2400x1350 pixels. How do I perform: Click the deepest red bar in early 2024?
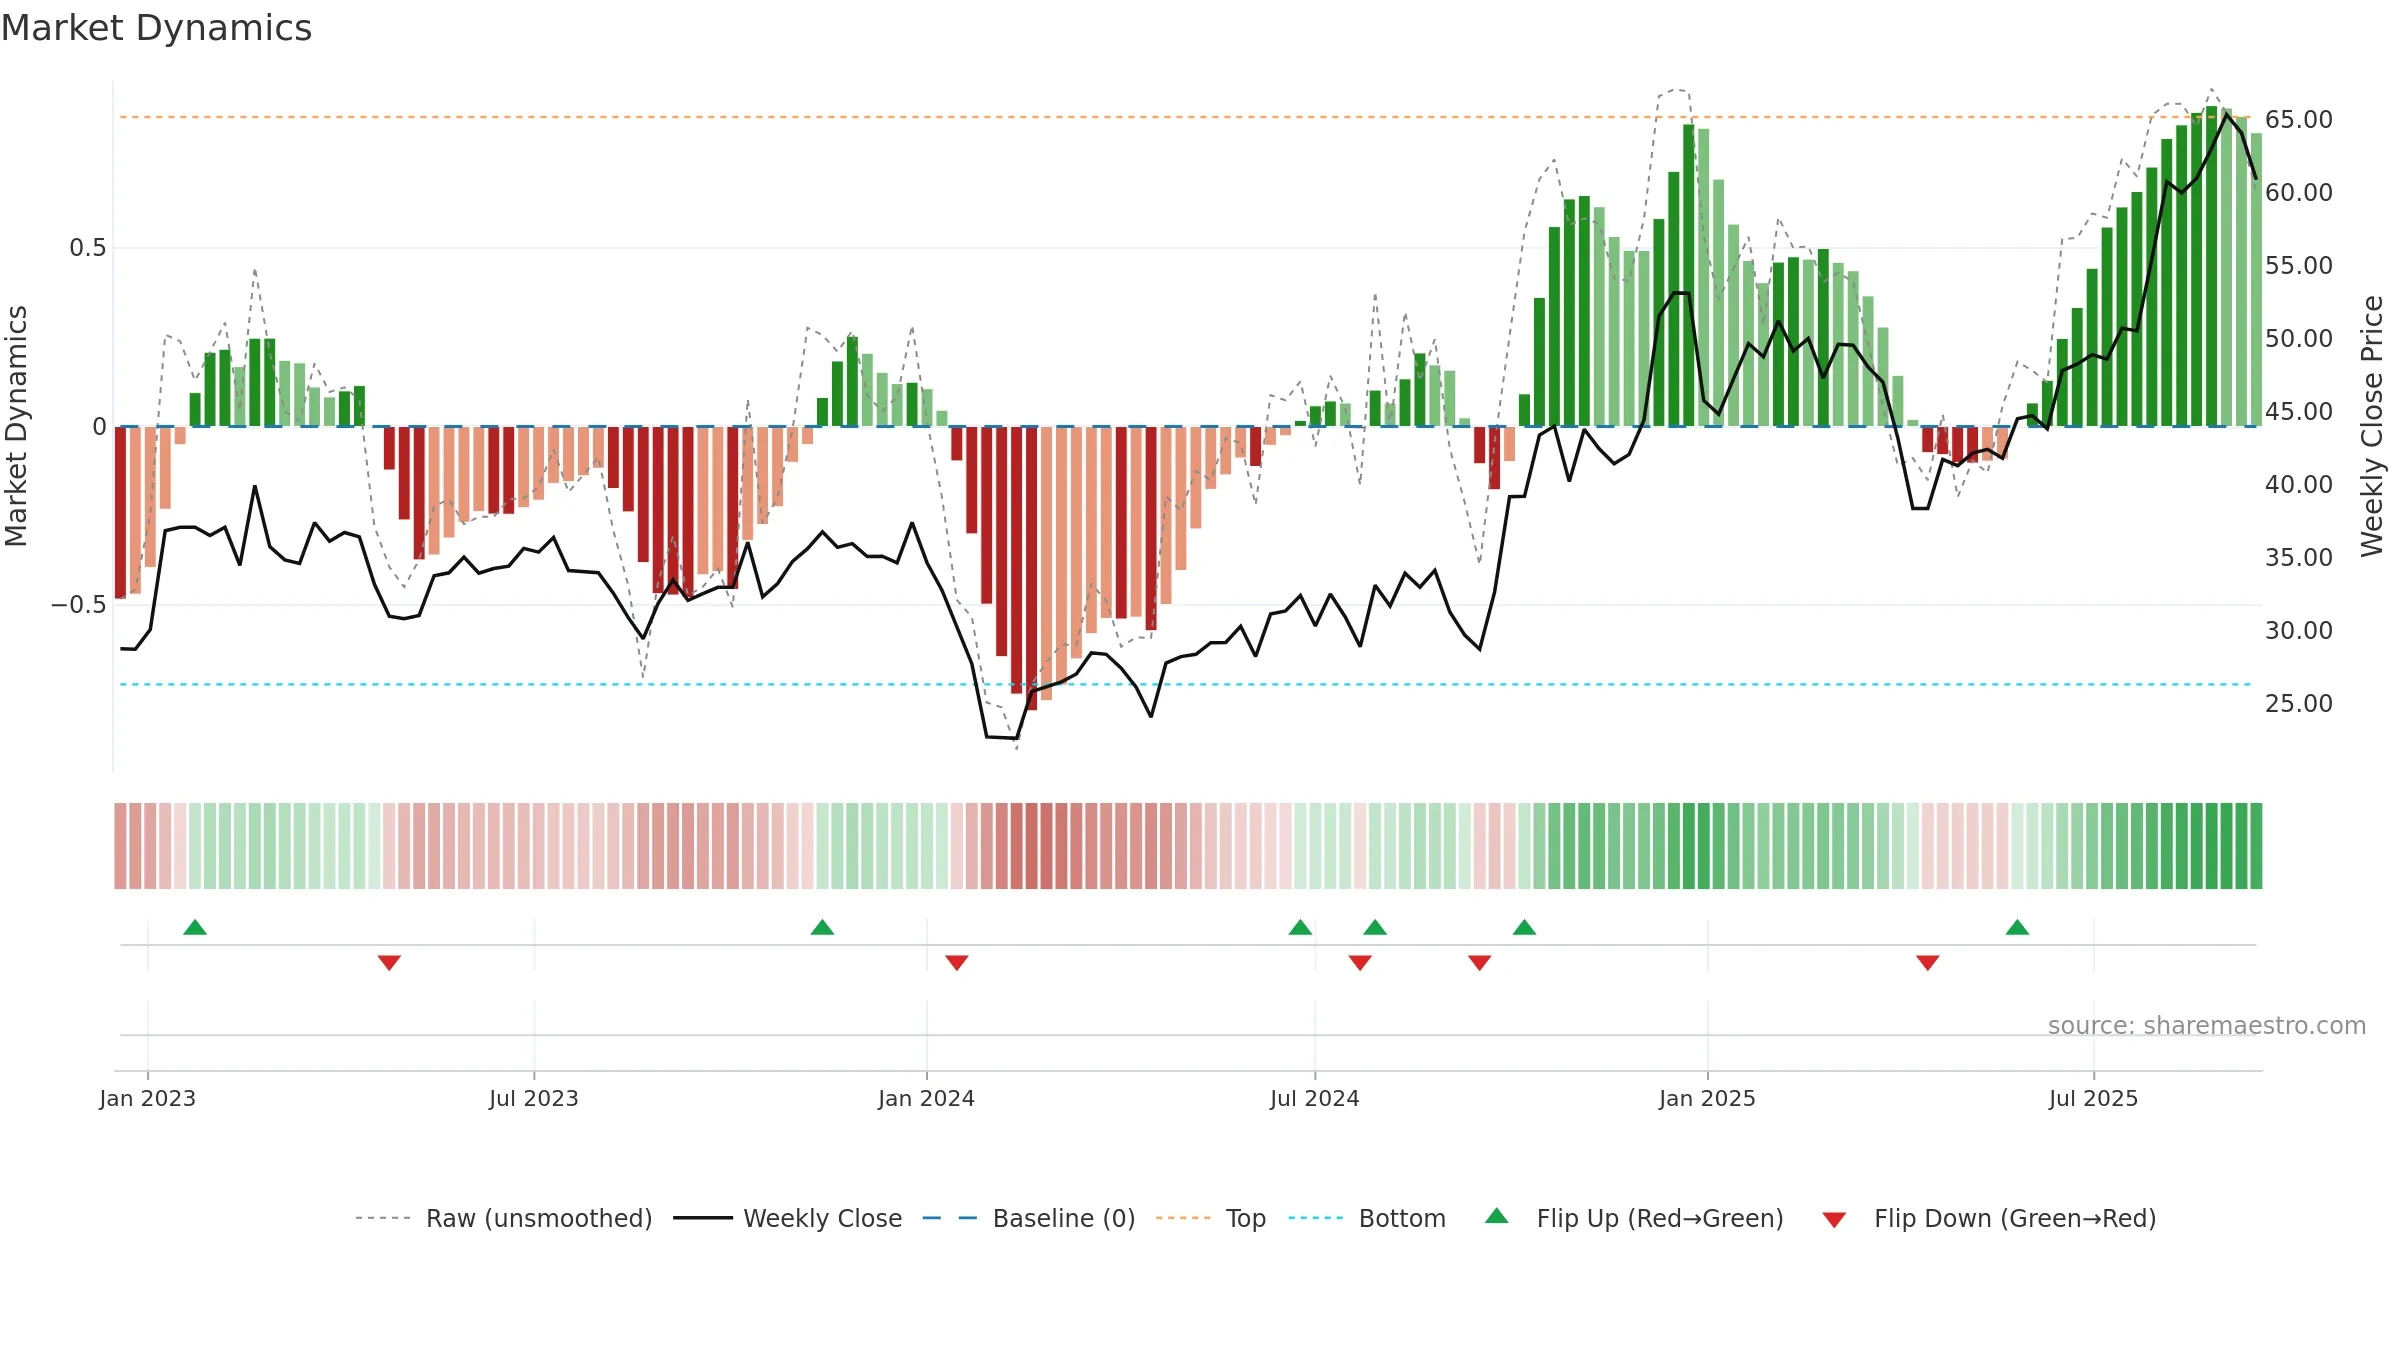click(x=1031, y=568)
